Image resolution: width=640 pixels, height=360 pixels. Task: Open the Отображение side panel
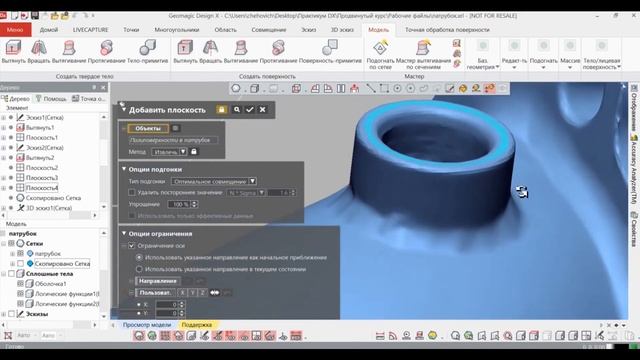pyautogui.click(x=634, y=108)
